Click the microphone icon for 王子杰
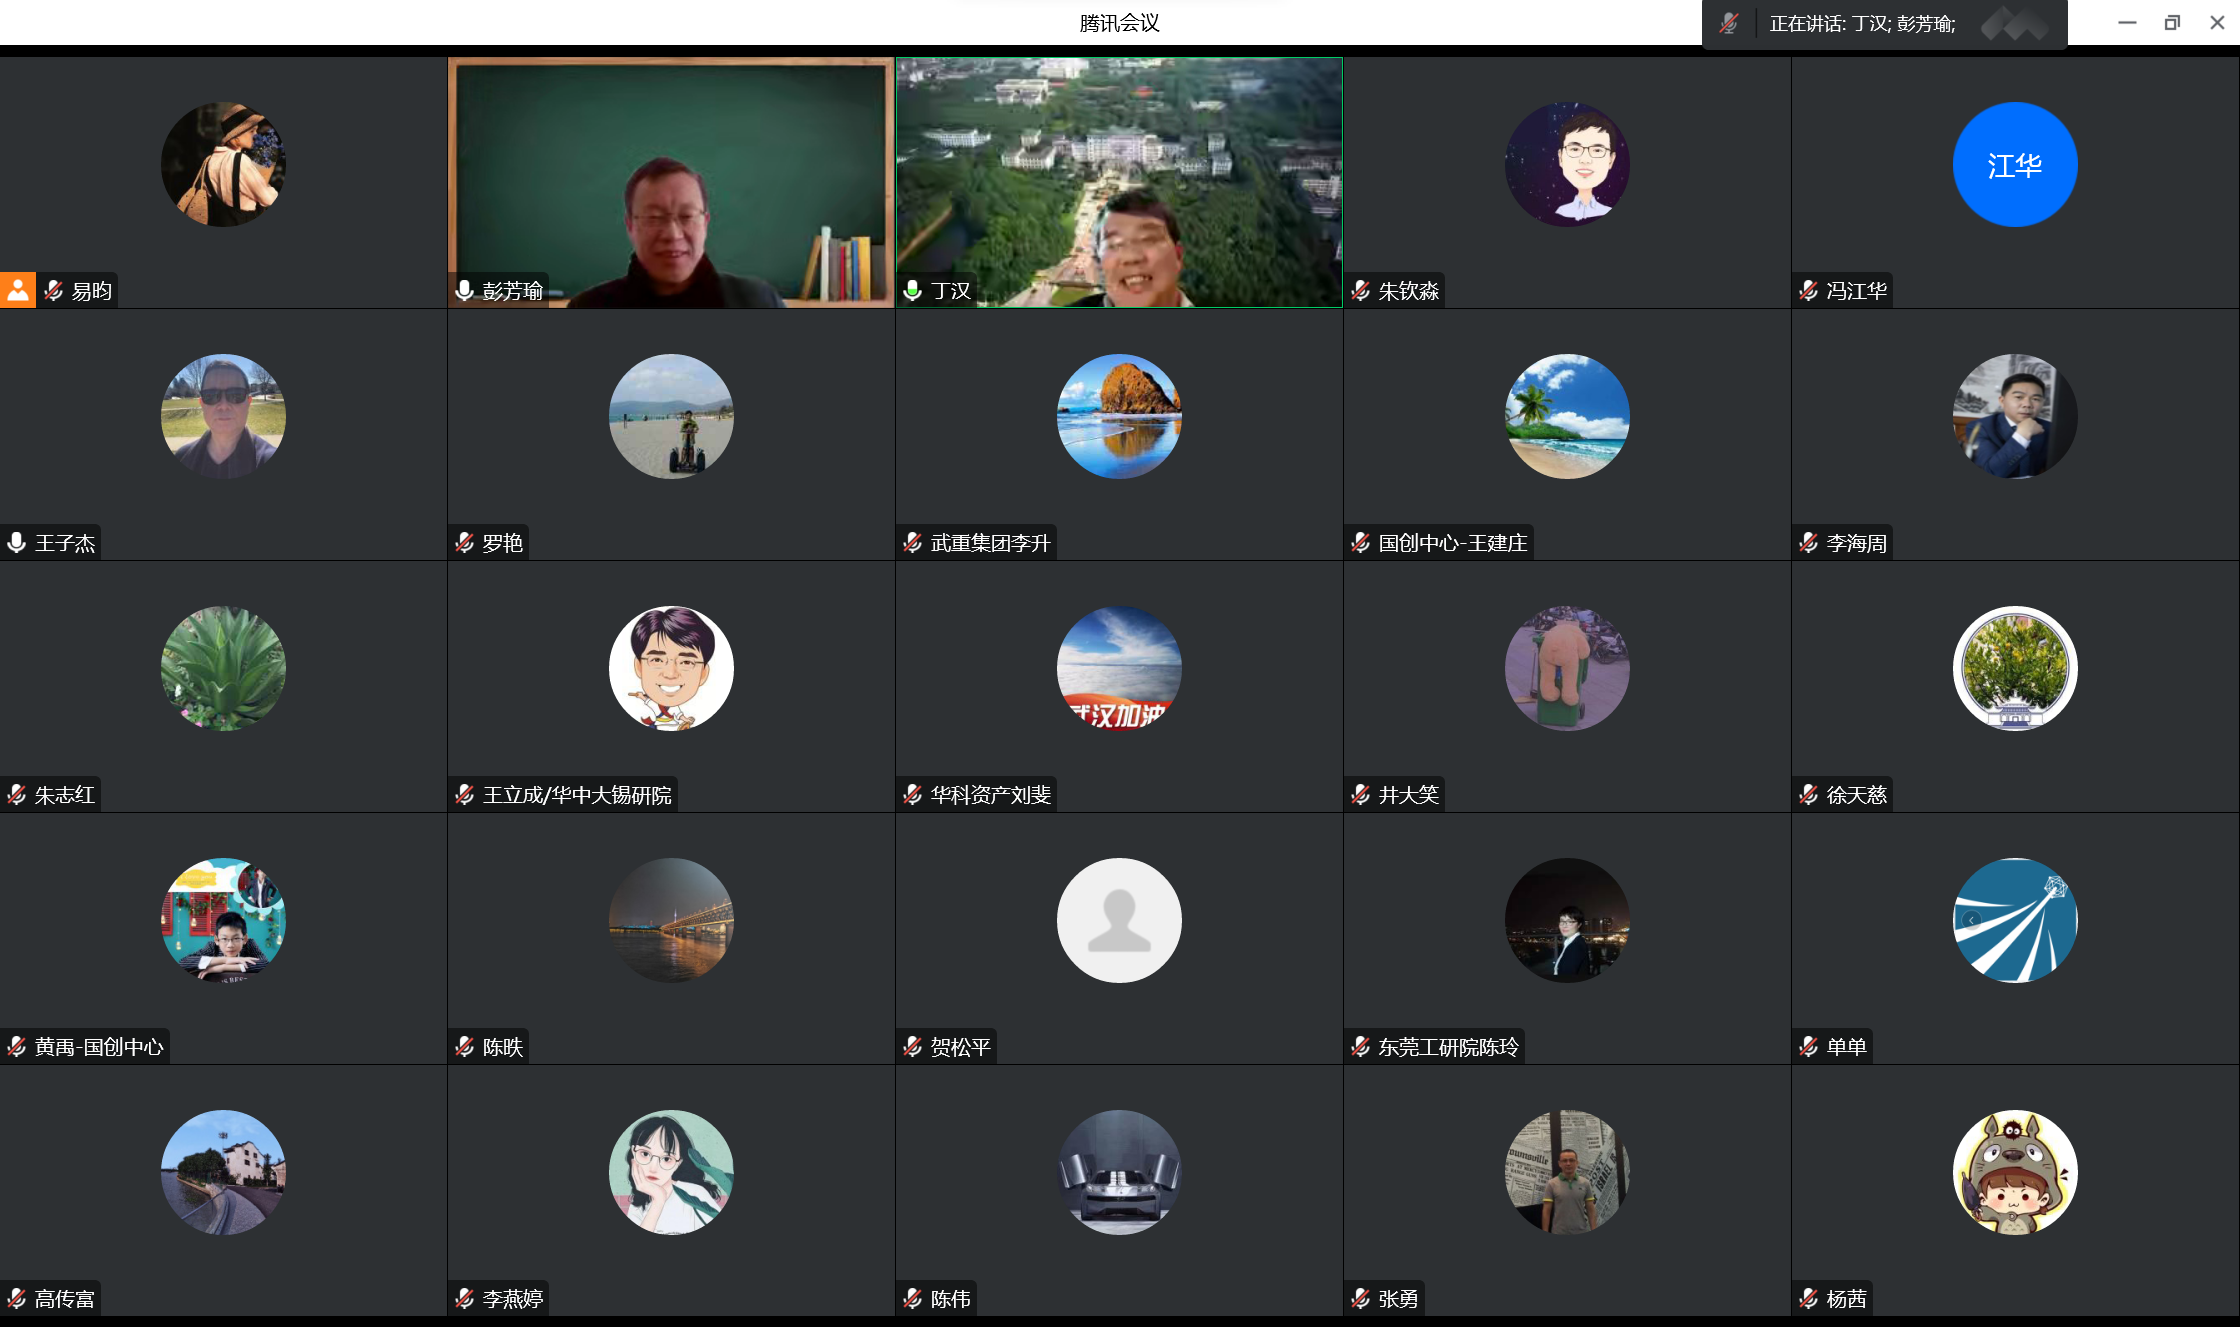The width and height of the screenshot is (2240, 1327). (16, 542)
